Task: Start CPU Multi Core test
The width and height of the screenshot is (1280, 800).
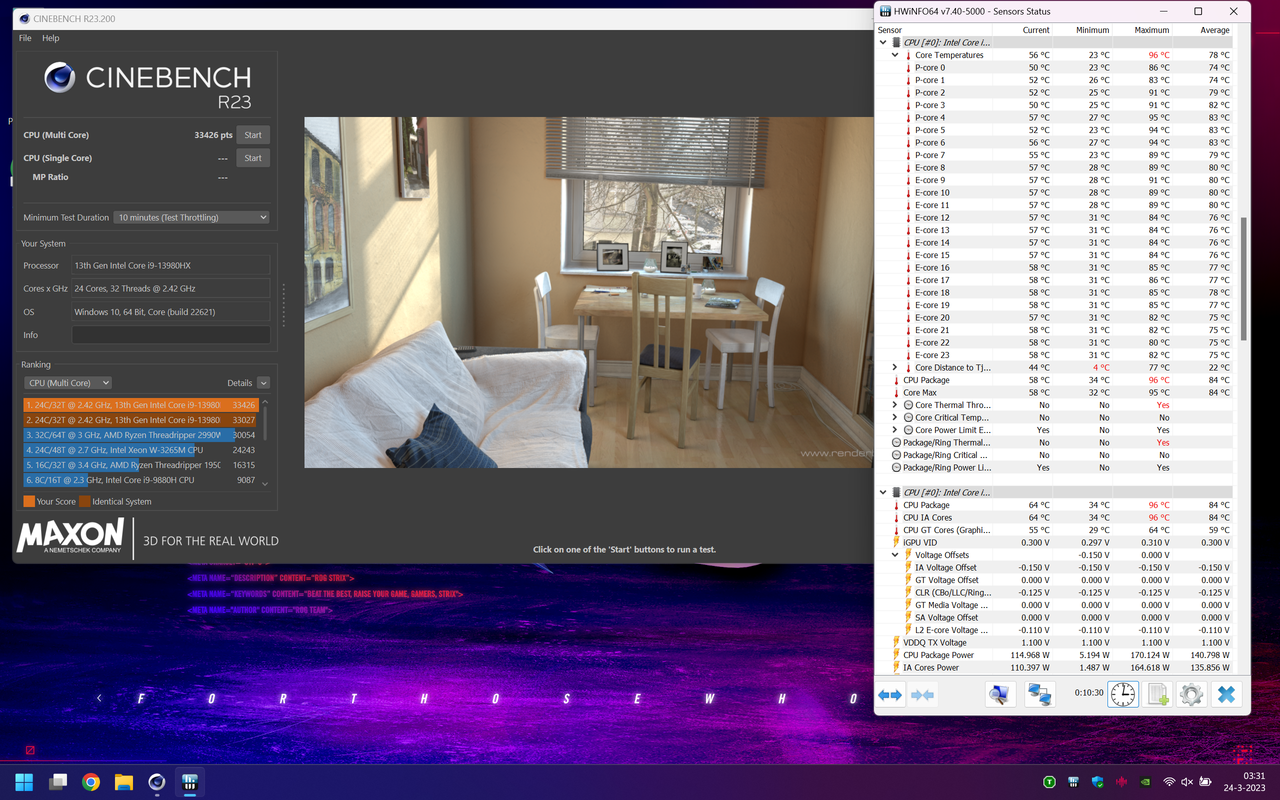Action: (x=253, y=135)
